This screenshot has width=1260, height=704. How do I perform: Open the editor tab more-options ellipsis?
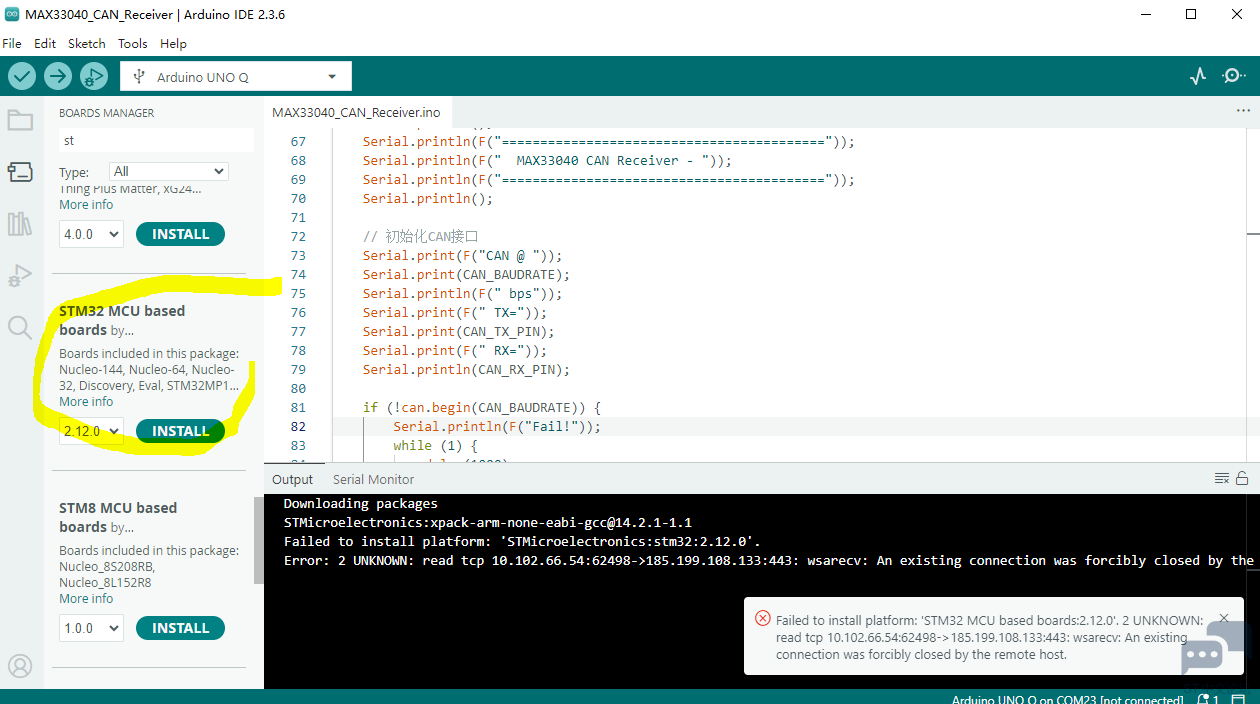[x=1243, y=112]
